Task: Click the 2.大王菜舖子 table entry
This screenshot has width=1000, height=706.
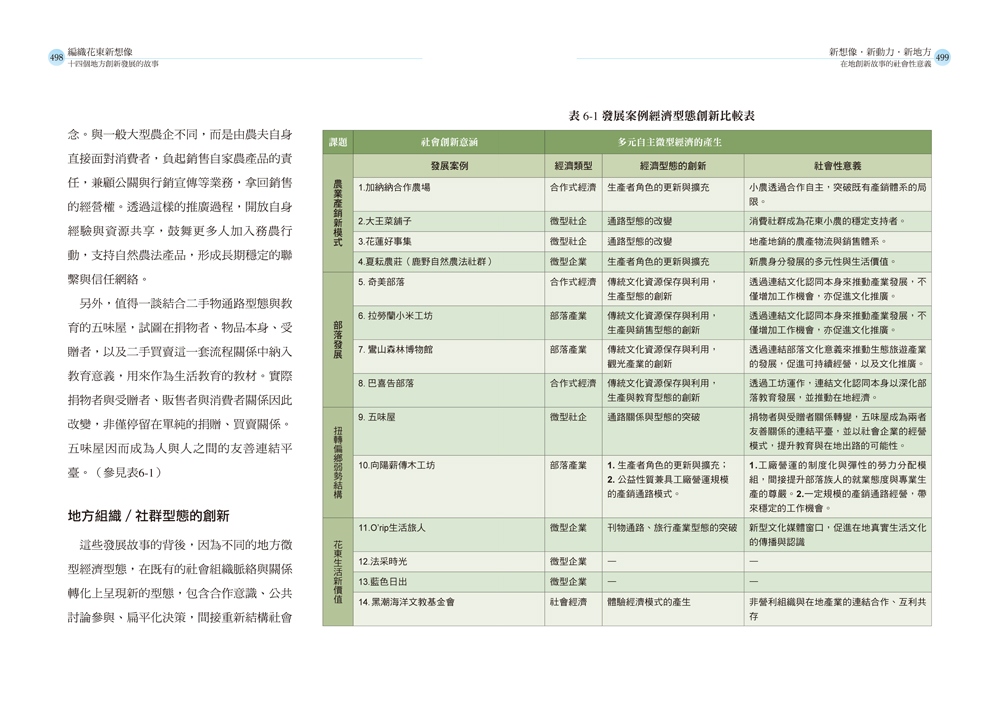Action: 385,221
